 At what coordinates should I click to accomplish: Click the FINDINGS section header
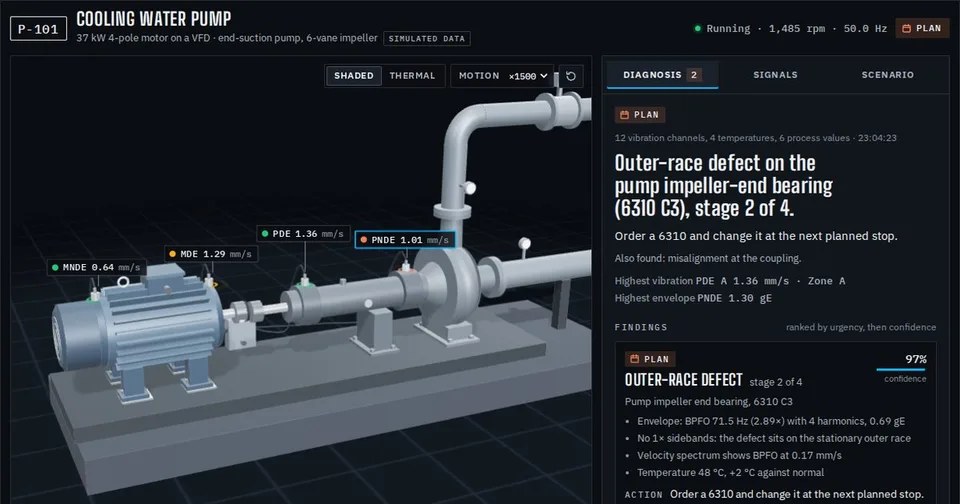point(640,328)
